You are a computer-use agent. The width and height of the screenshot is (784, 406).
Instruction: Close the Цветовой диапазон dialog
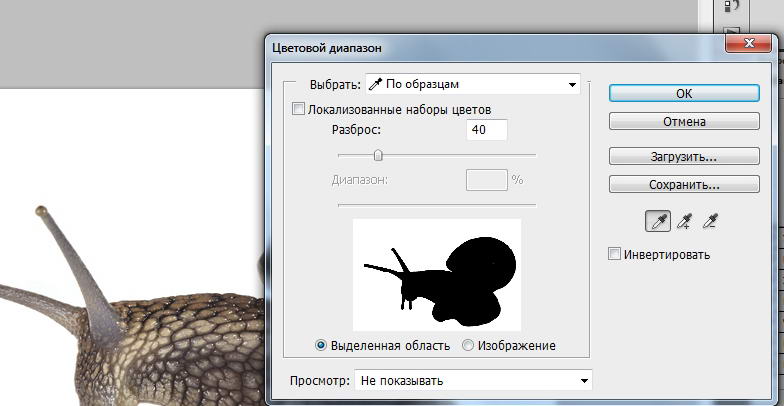pyautogui.click(x=751, y=43)
